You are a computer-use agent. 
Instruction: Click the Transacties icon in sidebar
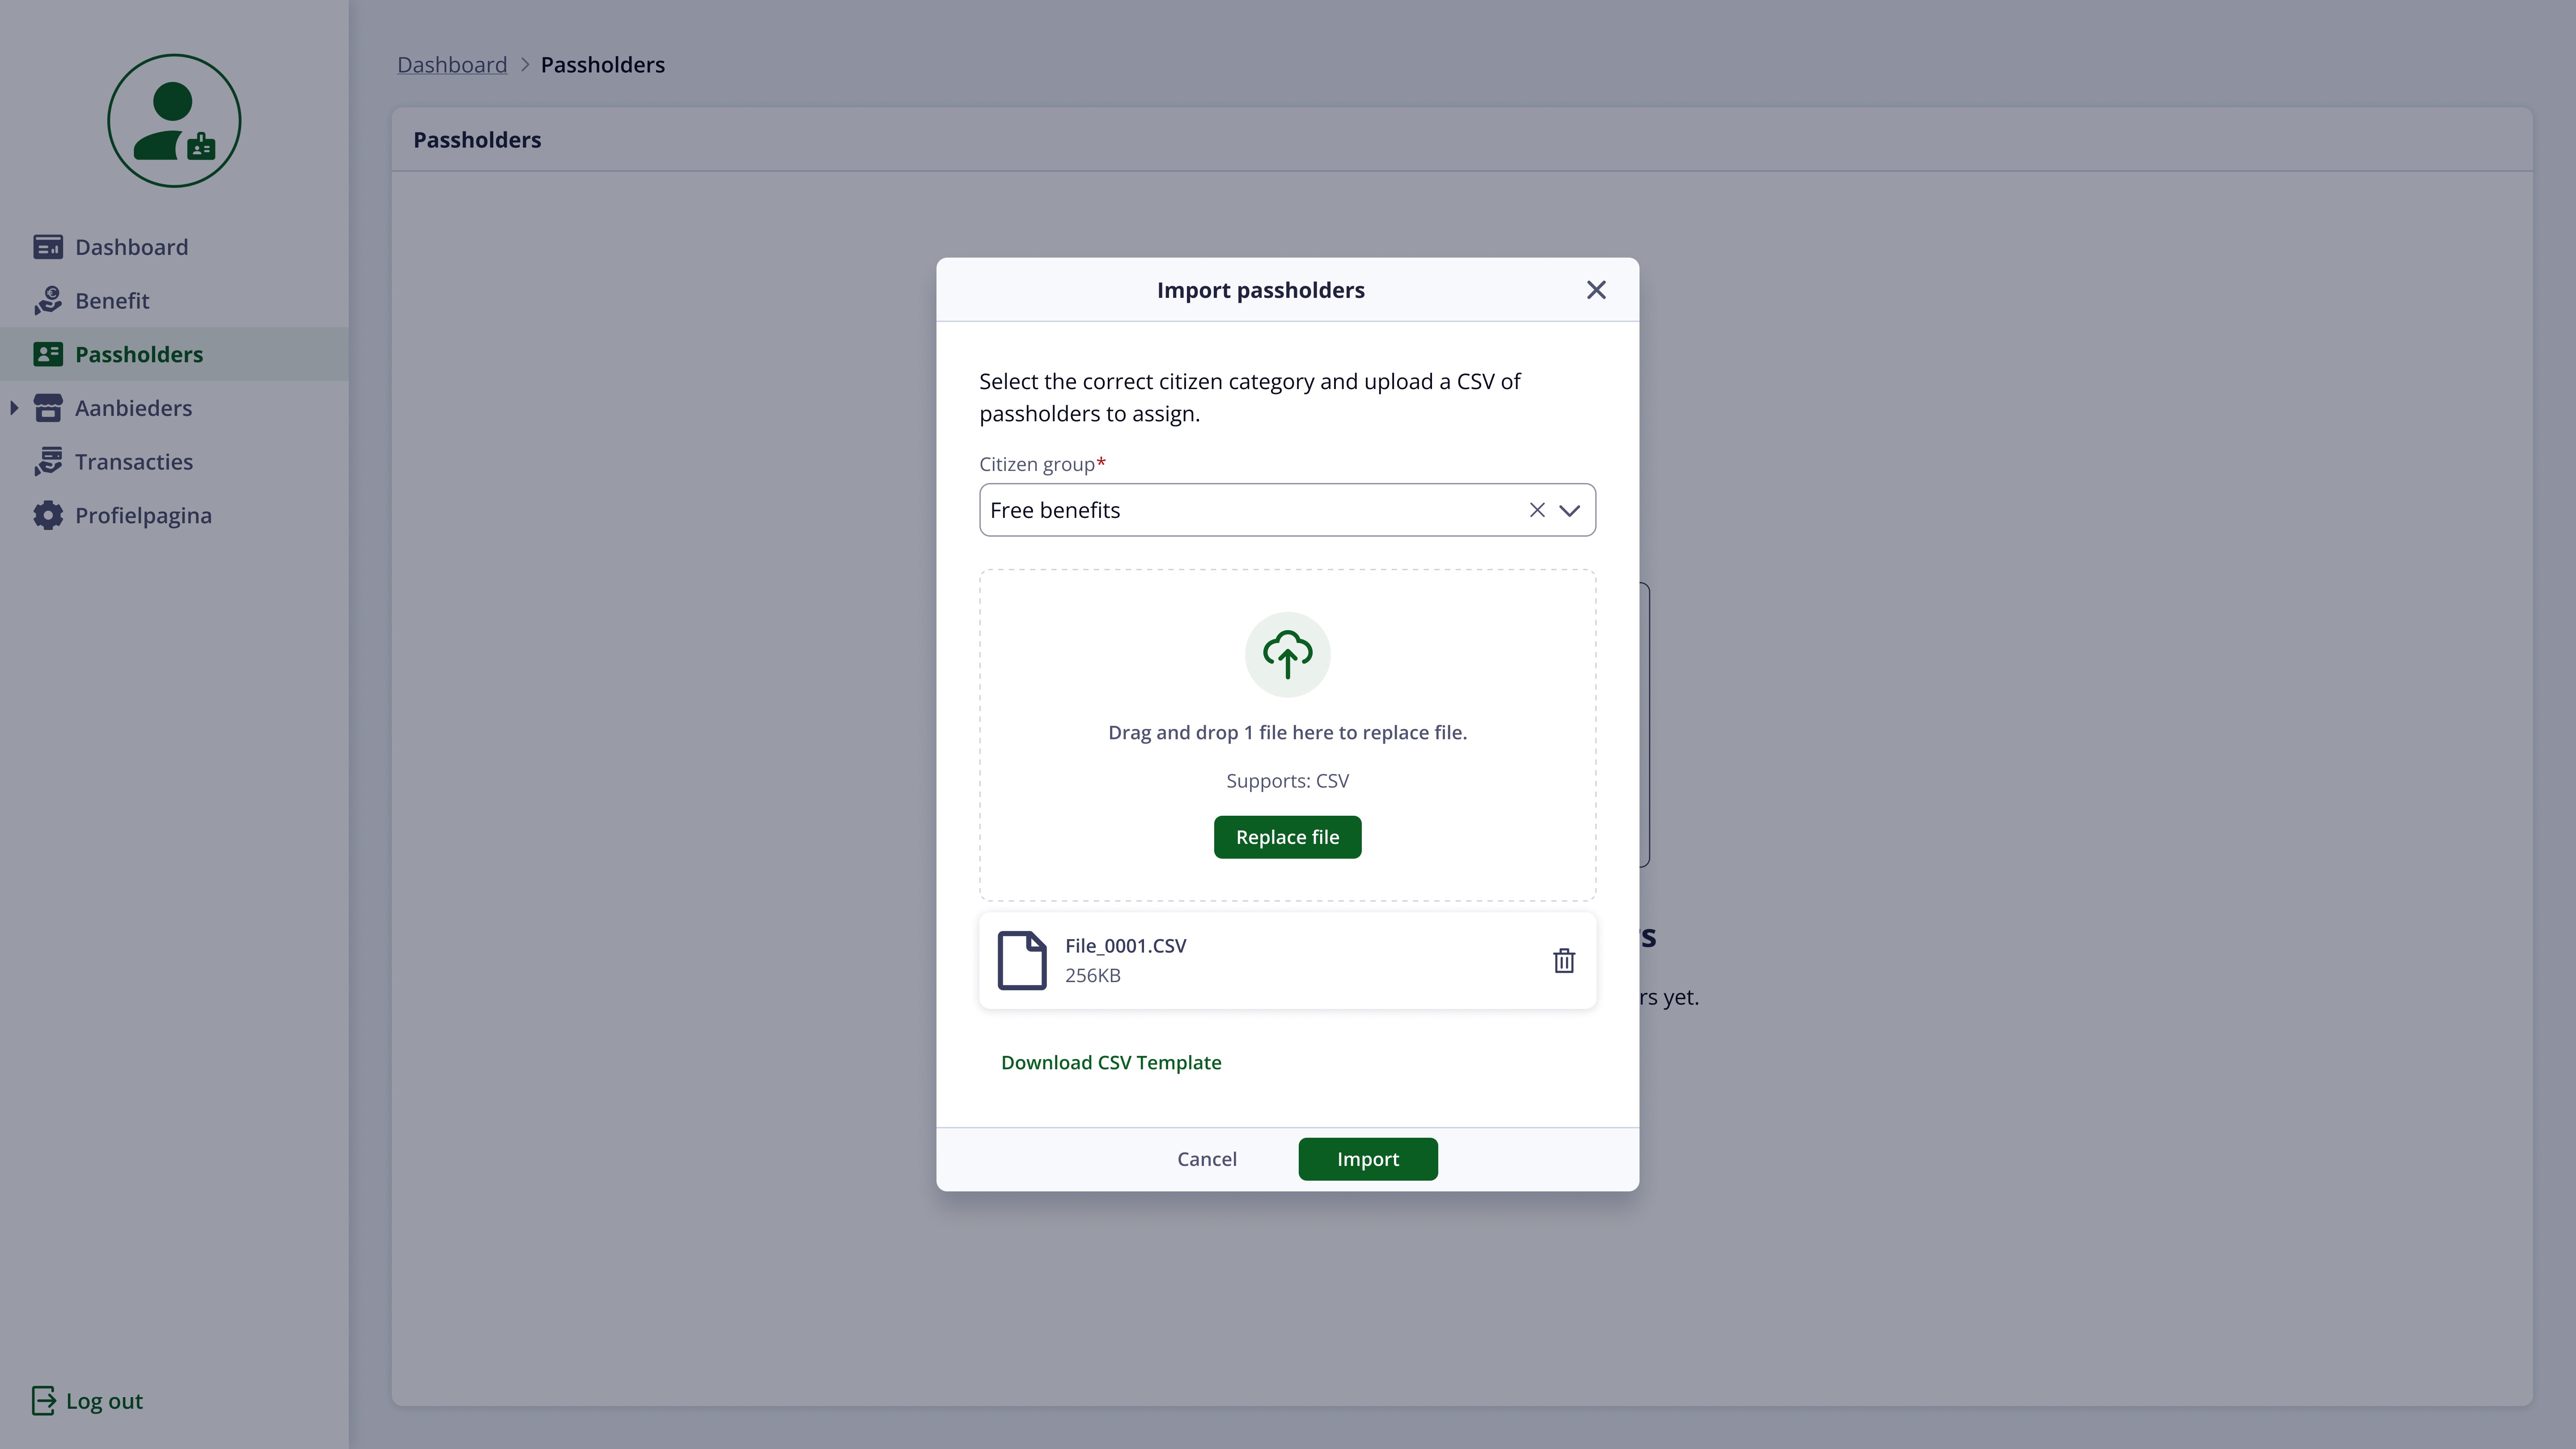(x=47, y=462)
